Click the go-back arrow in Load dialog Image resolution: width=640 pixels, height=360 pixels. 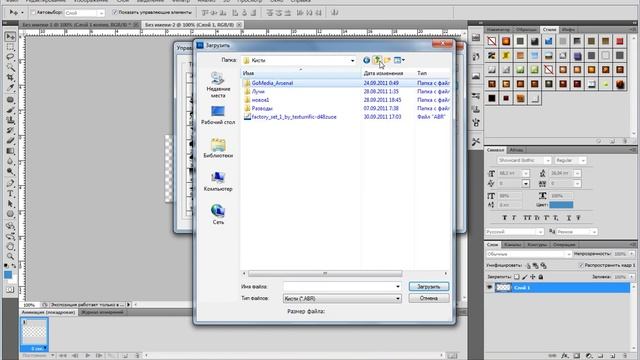click(367, 60)
